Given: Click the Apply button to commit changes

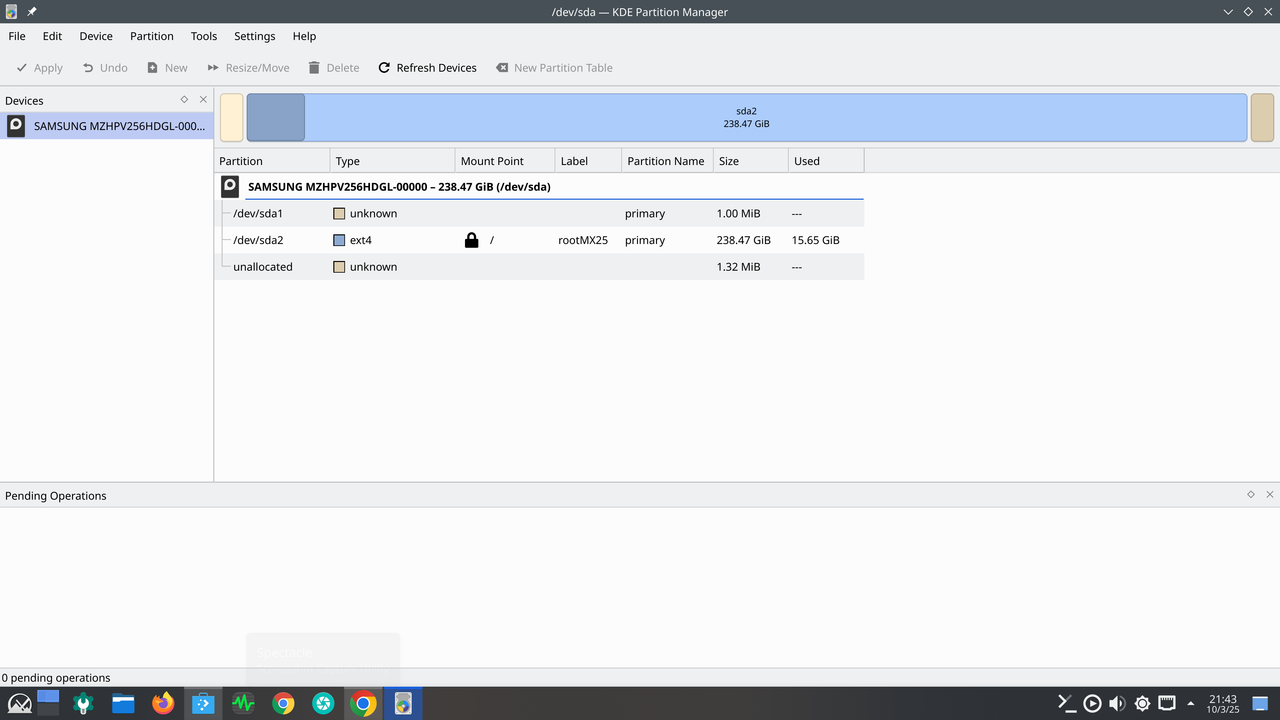Looking at the screenshot, I should click(38, 67).
